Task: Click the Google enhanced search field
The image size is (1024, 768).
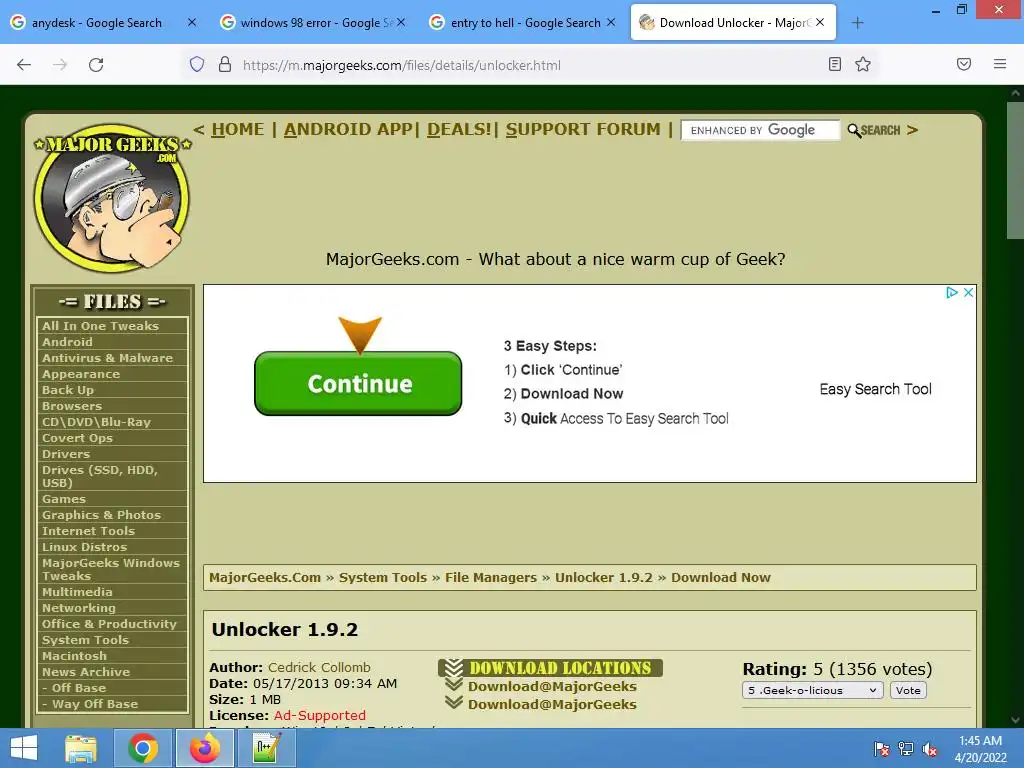Action: (760, 130)
